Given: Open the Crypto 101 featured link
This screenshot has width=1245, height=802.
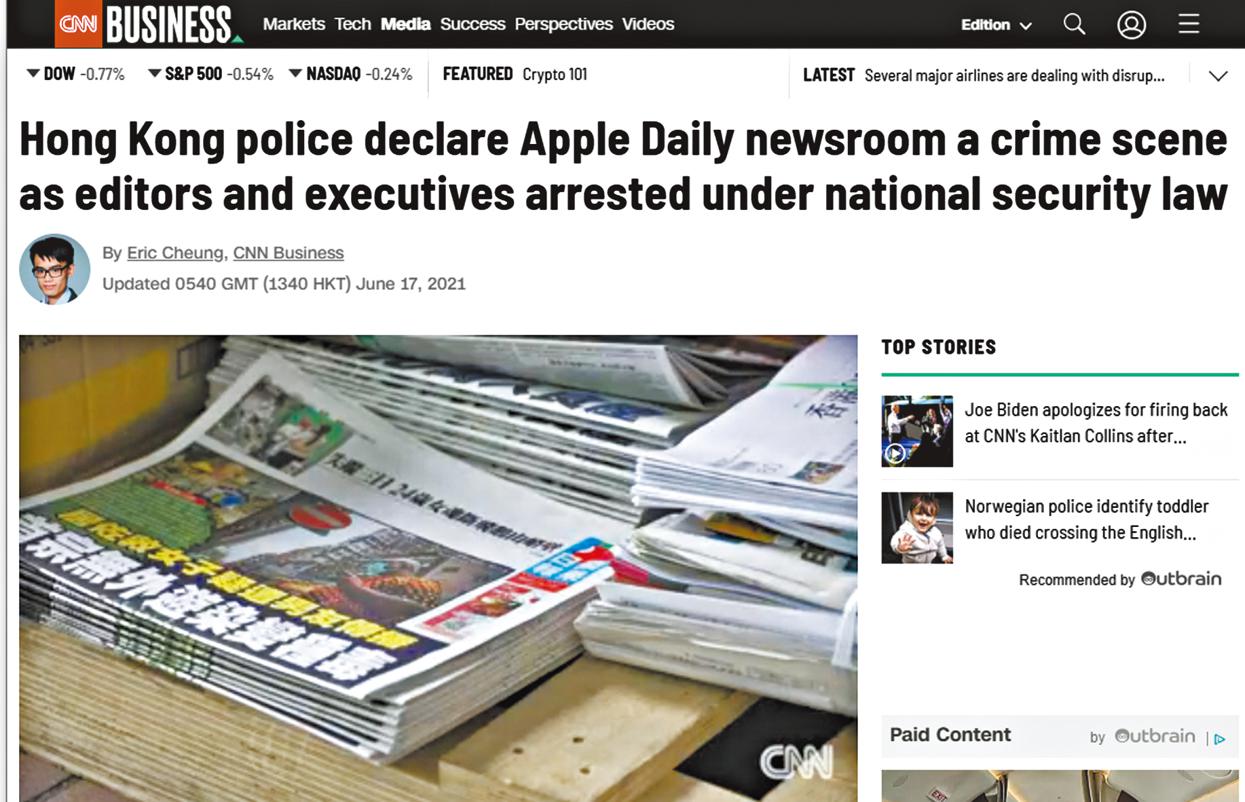Looking at the screenshot, I should tap(554, 74).
